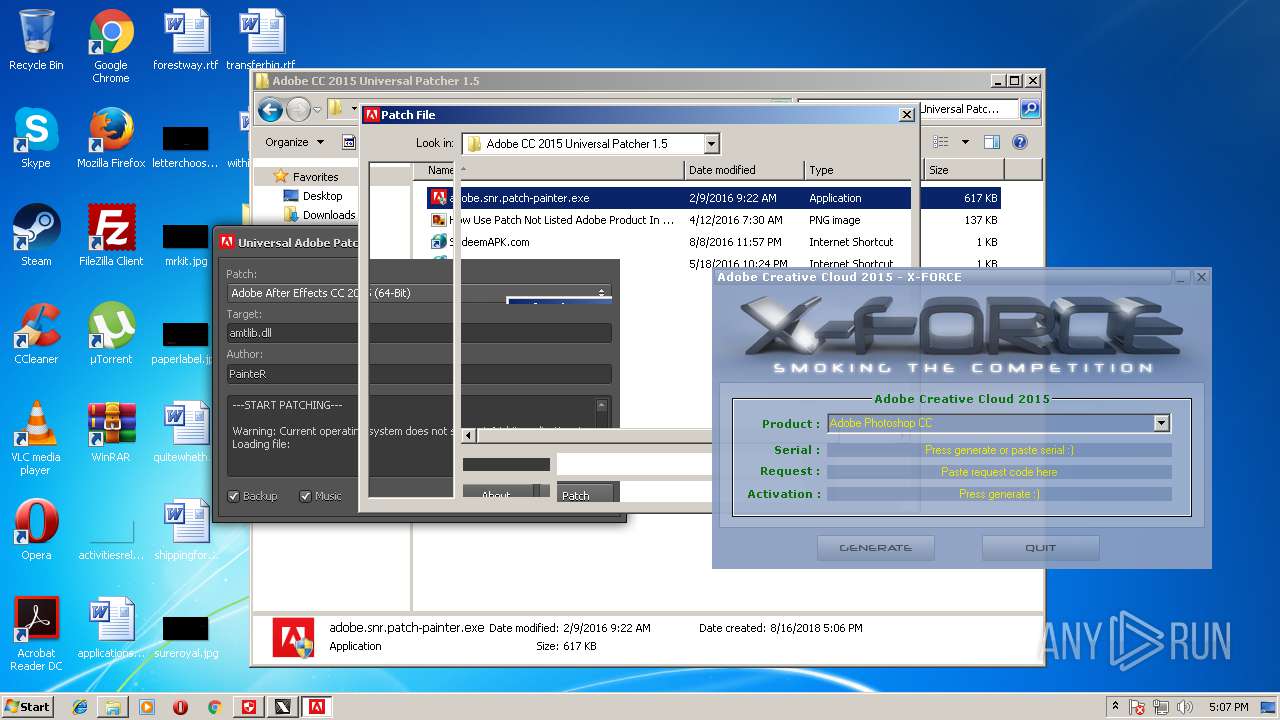1280x720 pixels.
Task: Click the X-FORCE Request code field
Action: coord(999,472)
